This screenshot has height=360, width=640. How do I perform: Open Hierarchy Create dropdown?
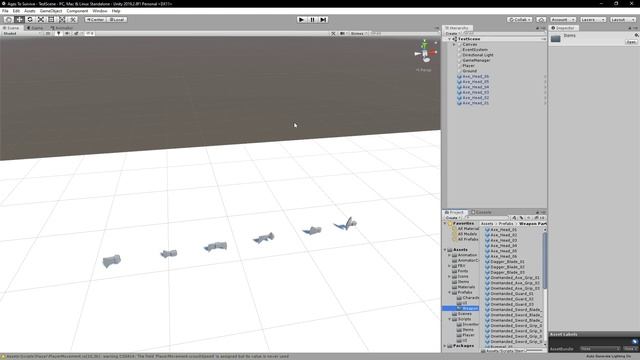[x=452, y=33]
